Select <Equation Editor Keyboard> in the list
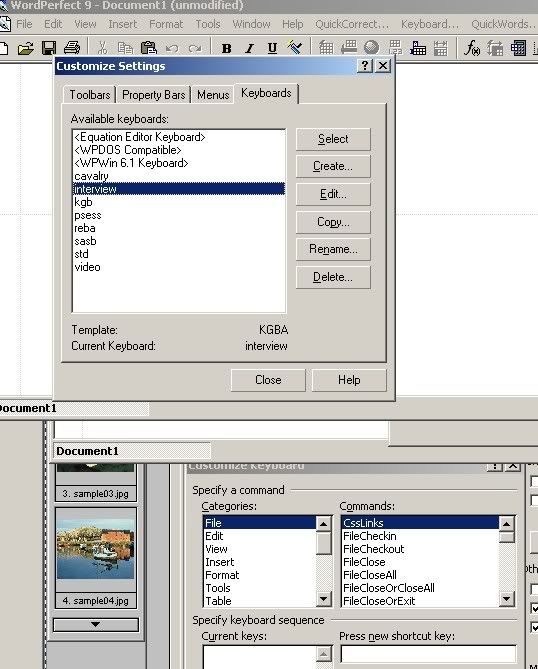 coord(179,137)
